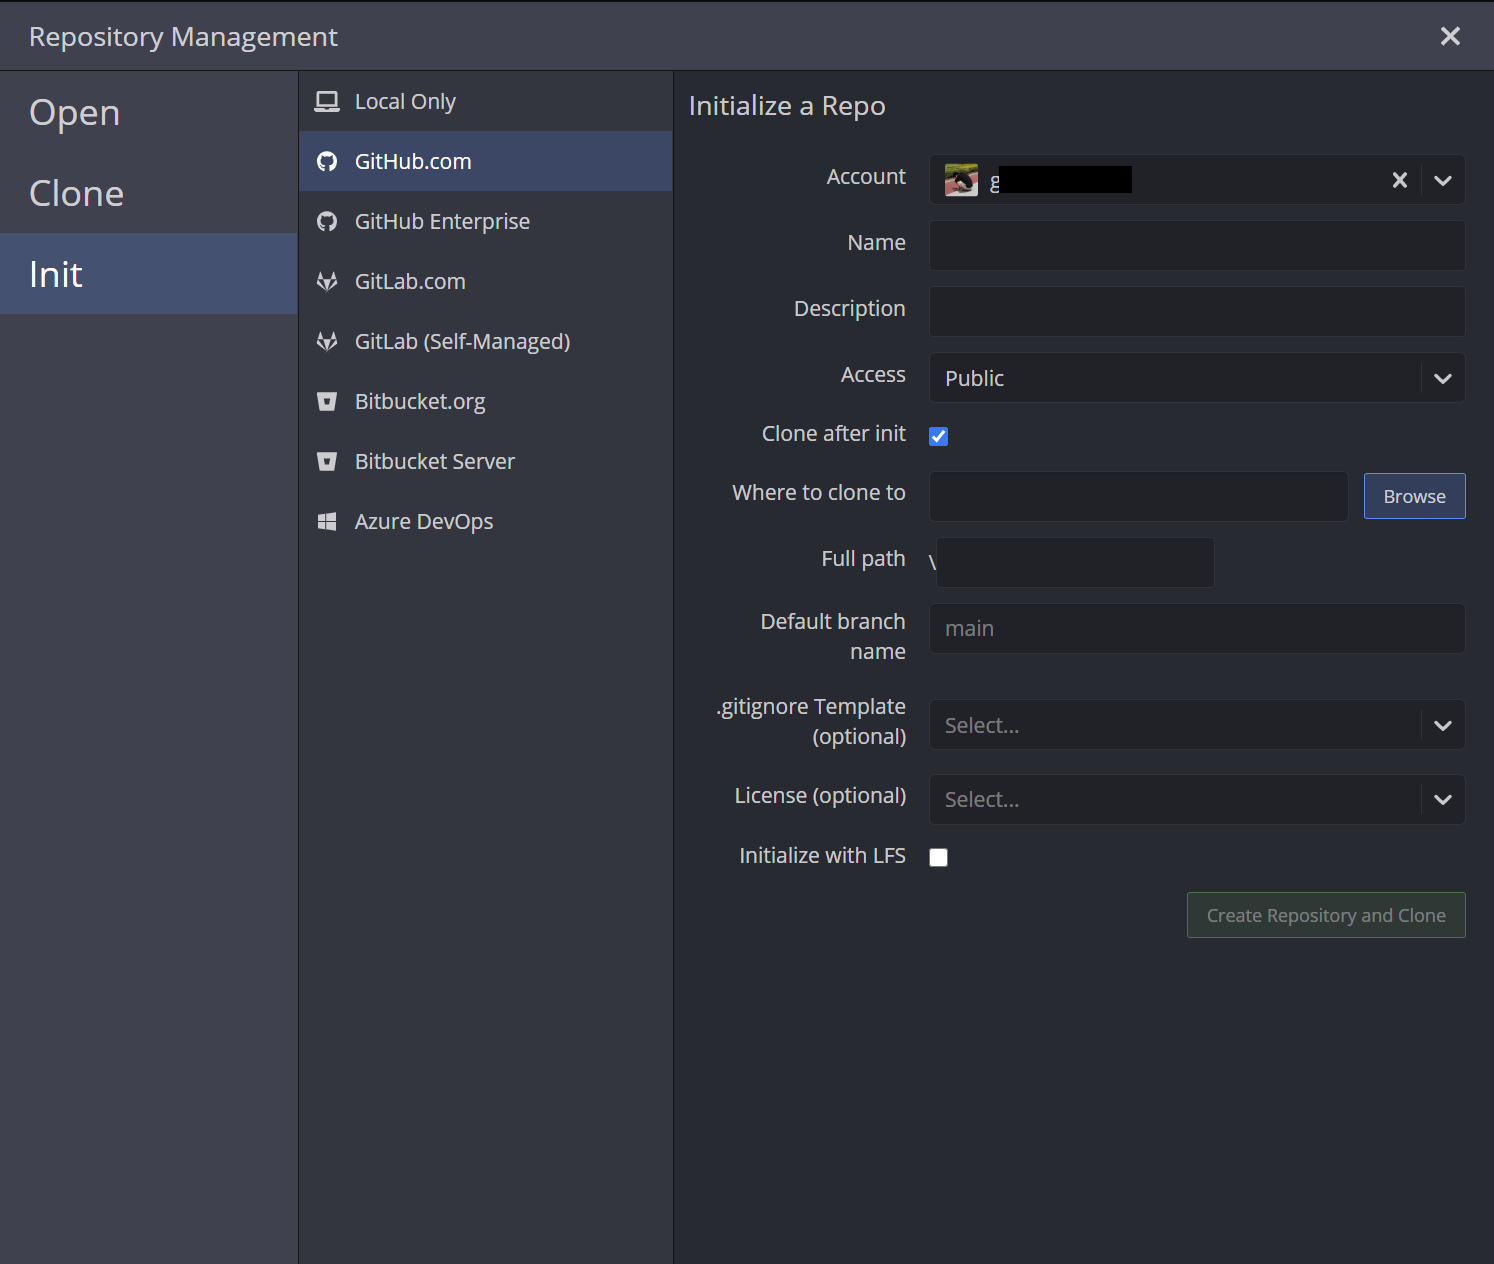Click the Bitbucket.org bucket icon
Image resolution: width=1494 pixels, height=1264 pixels.
(x=327, y=401)
